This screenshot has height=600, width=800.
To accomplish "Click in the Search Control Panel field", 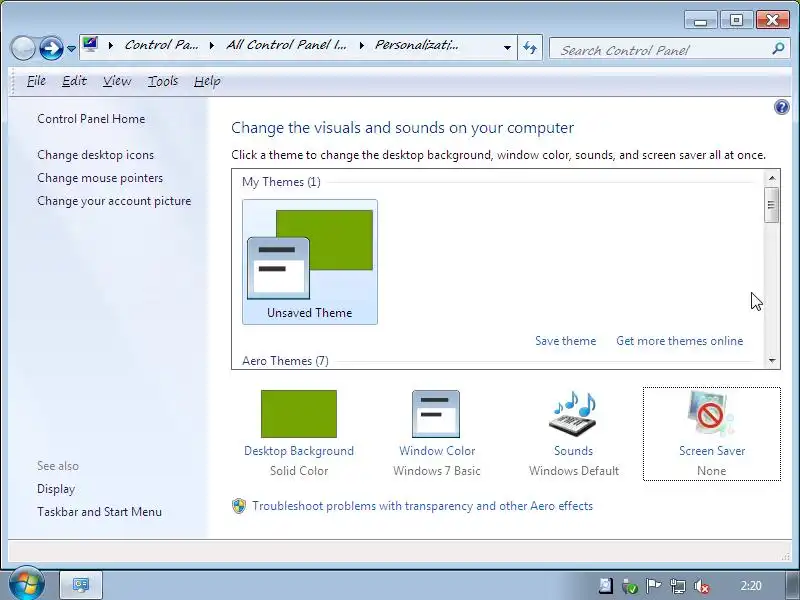I will 663,49.
